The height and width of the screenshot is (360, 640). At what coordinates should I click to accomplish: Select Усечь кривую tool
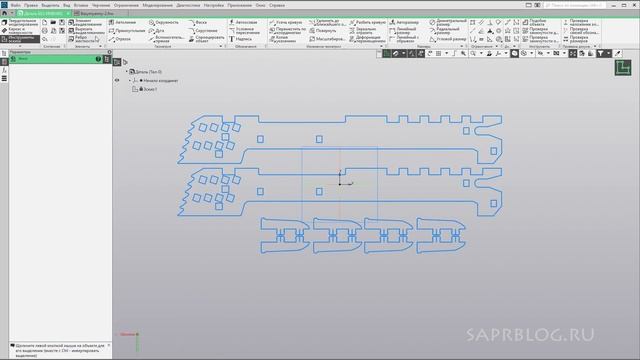click(286, 22)
